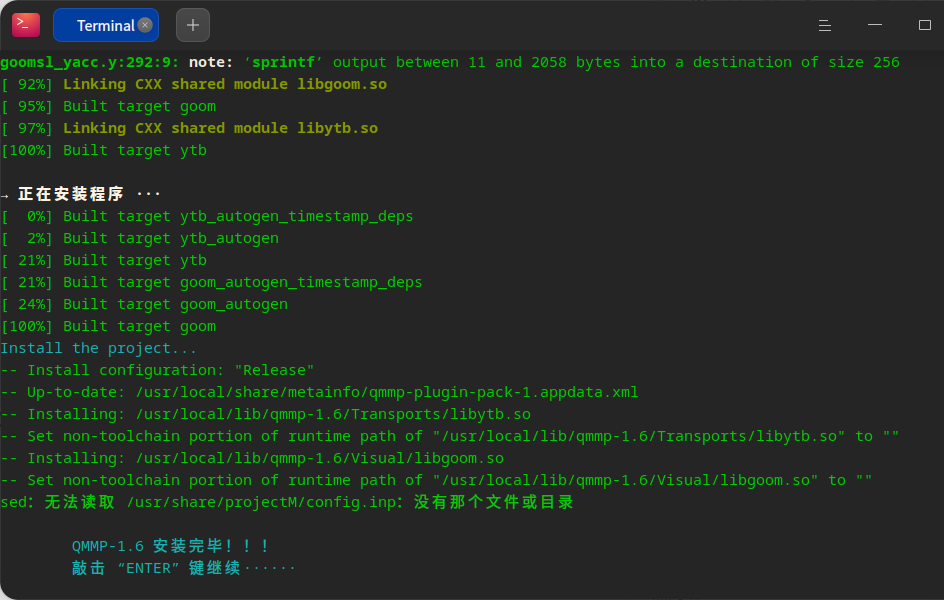Click runtime path line for Visual/libgoom.so
Screen dimensions: 944x600
[436, 480]
